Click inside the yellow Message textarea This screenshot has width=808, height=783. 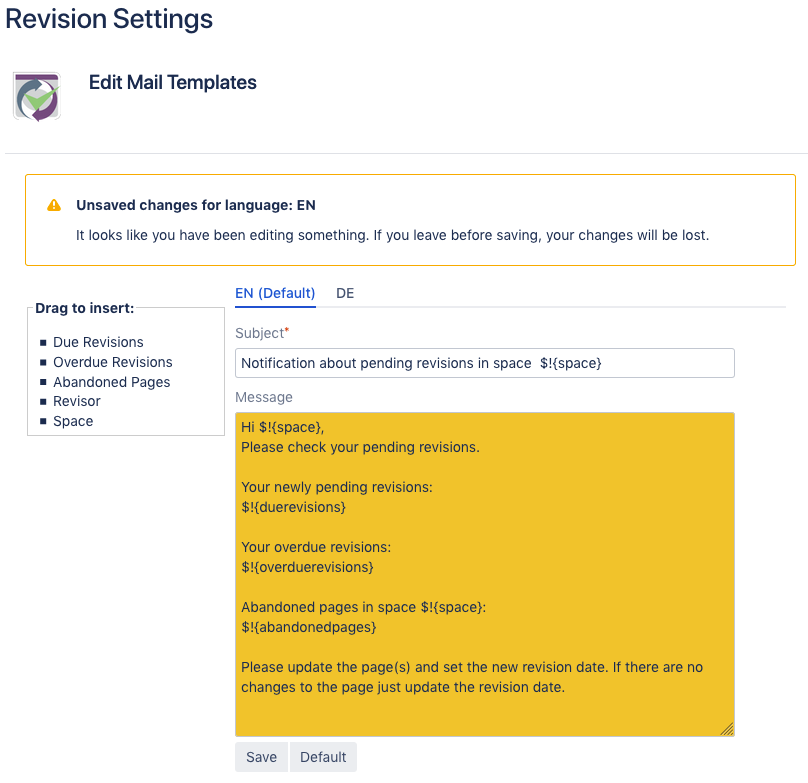click(484, 574)
